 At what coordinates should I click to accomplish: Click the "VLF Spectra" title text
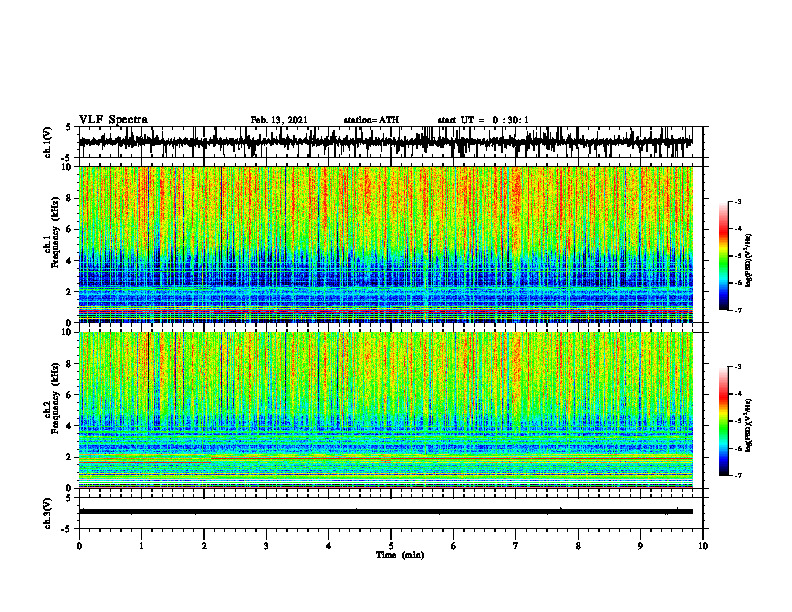tap(113, 120)
